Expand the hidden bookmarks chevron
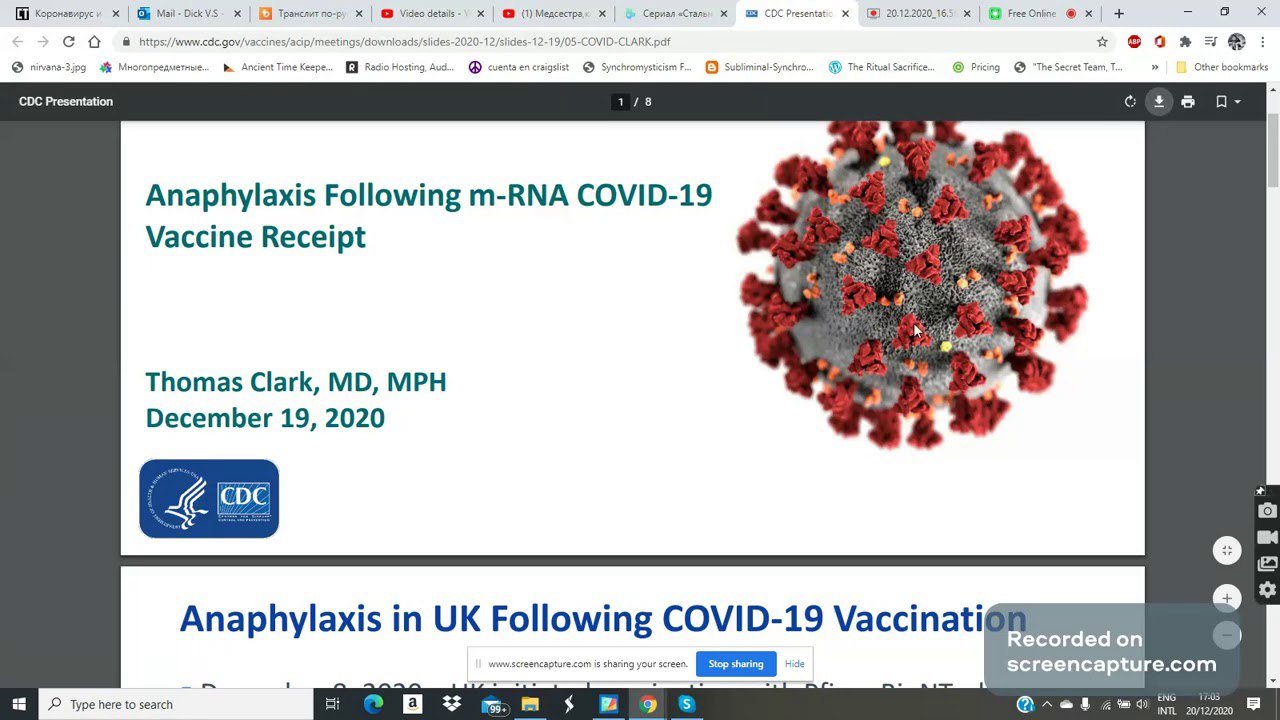Viewport: 1280px width, 720px height. click(1155, 67)
